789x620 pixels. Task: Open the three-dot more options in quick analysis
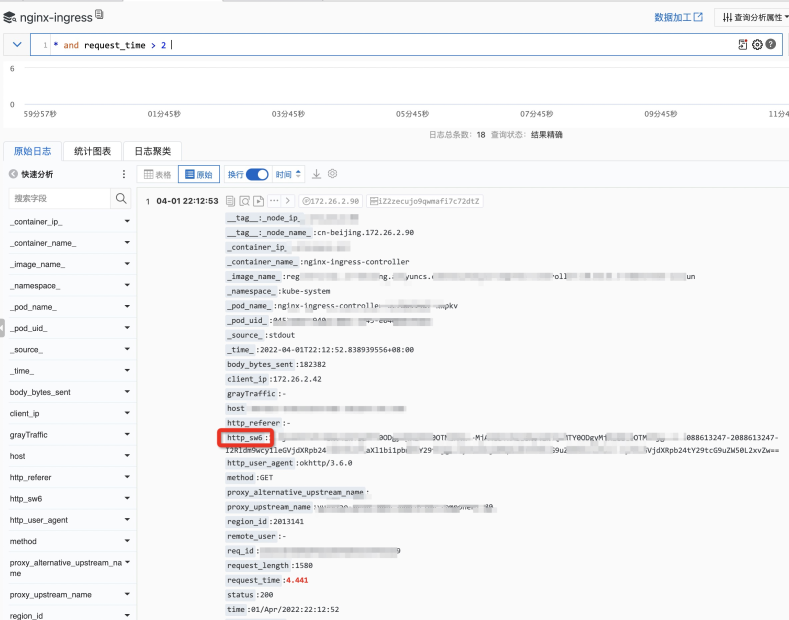click(124, 174)
